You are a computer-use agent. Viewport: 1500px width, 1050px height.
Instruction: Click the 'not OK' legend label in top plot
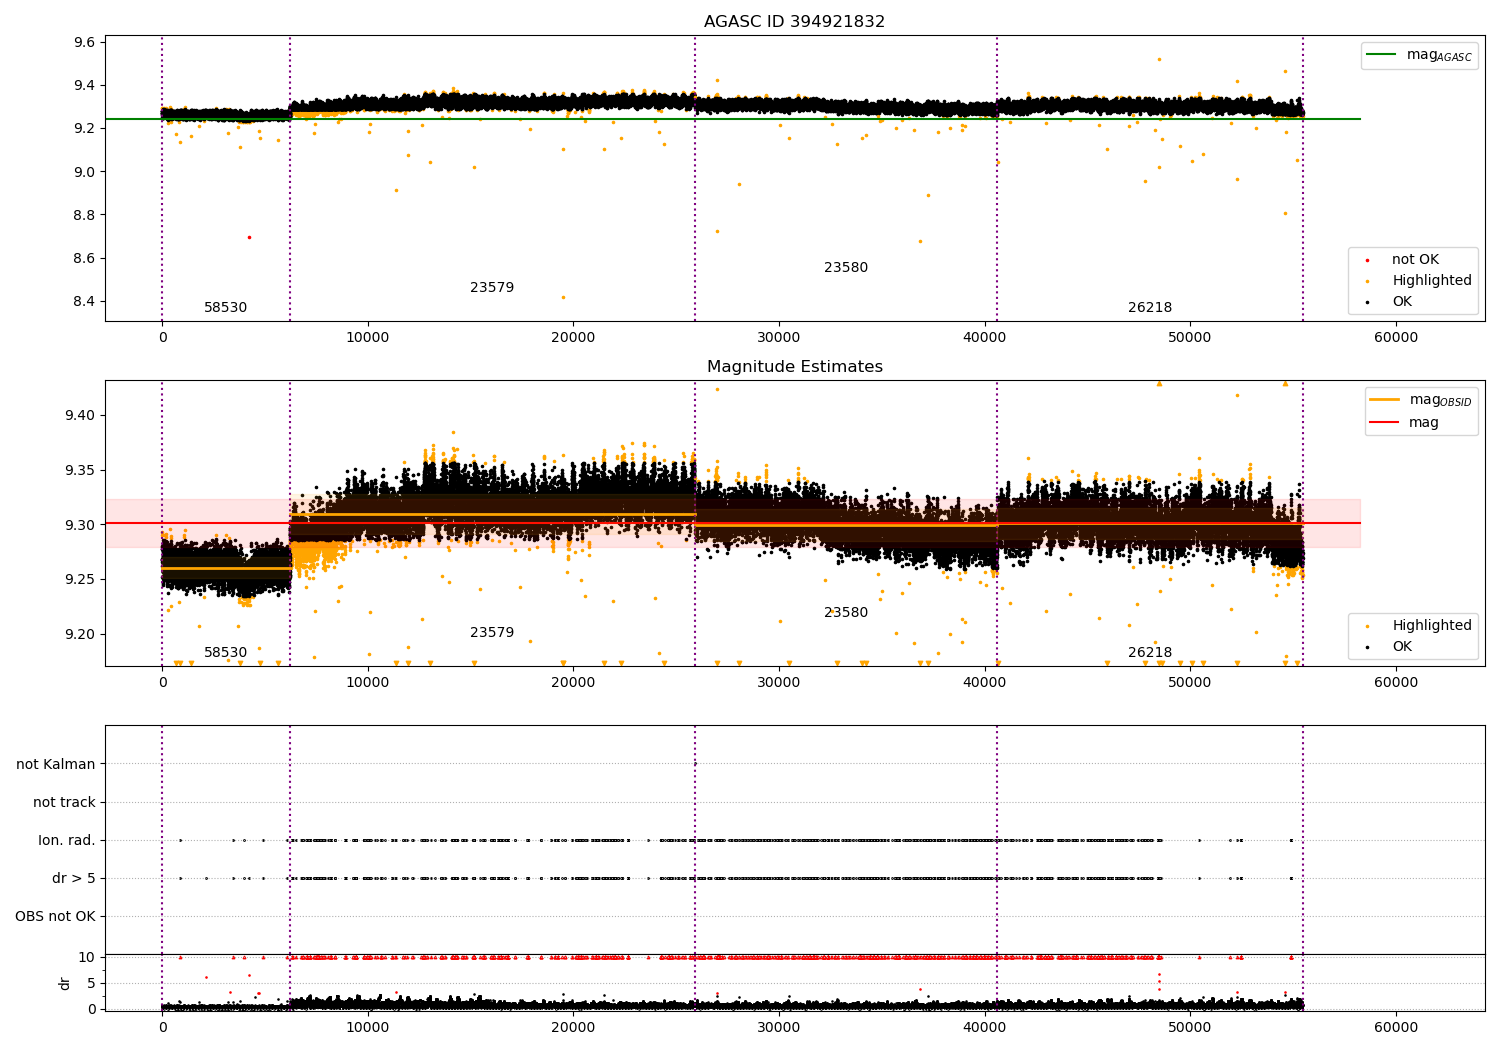(1415, 259)
